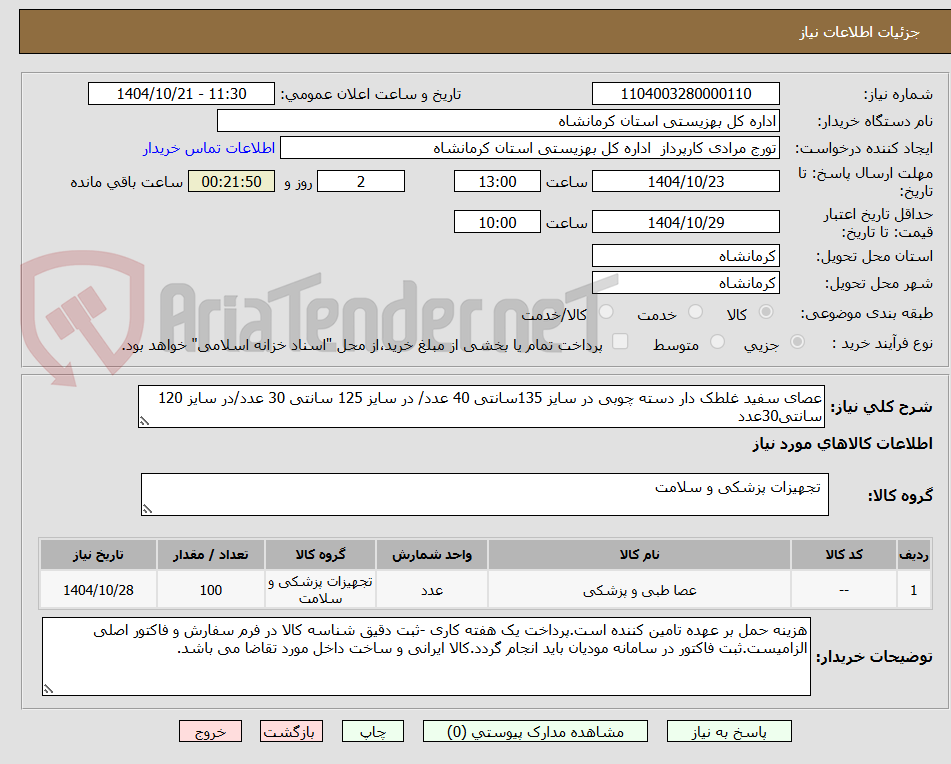
Task: Click the بازگشت (back) button
Action: tap(291, 731)
